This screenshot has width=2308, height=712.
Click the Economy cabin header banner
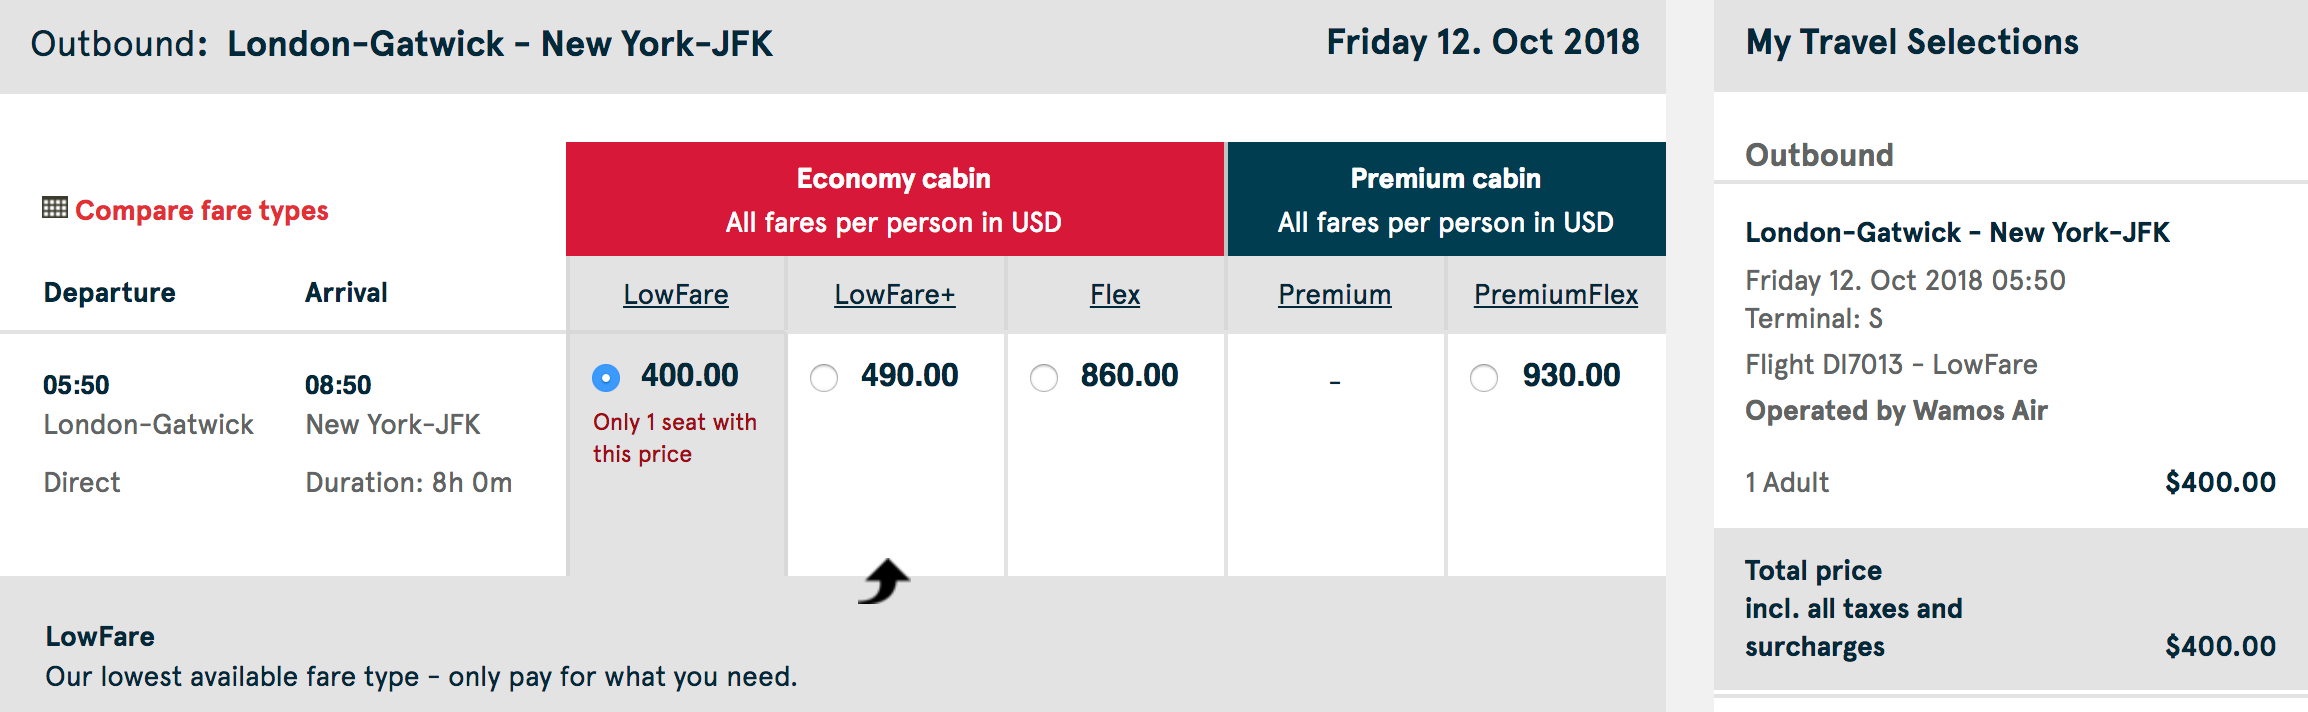point(894,199)
